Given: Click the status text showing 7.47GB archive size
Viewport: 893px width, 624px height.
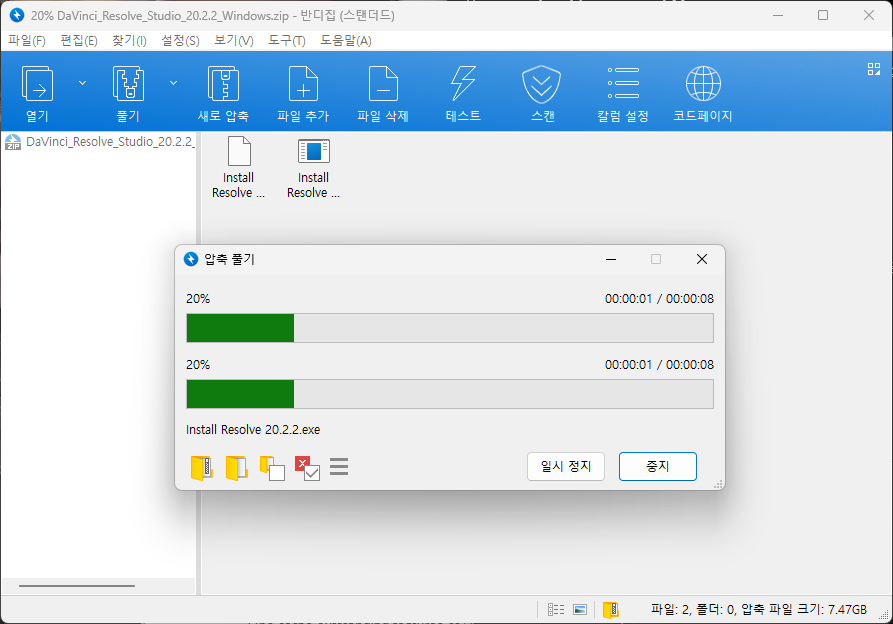Looking at the screenshot, I should tap(759, 610).
